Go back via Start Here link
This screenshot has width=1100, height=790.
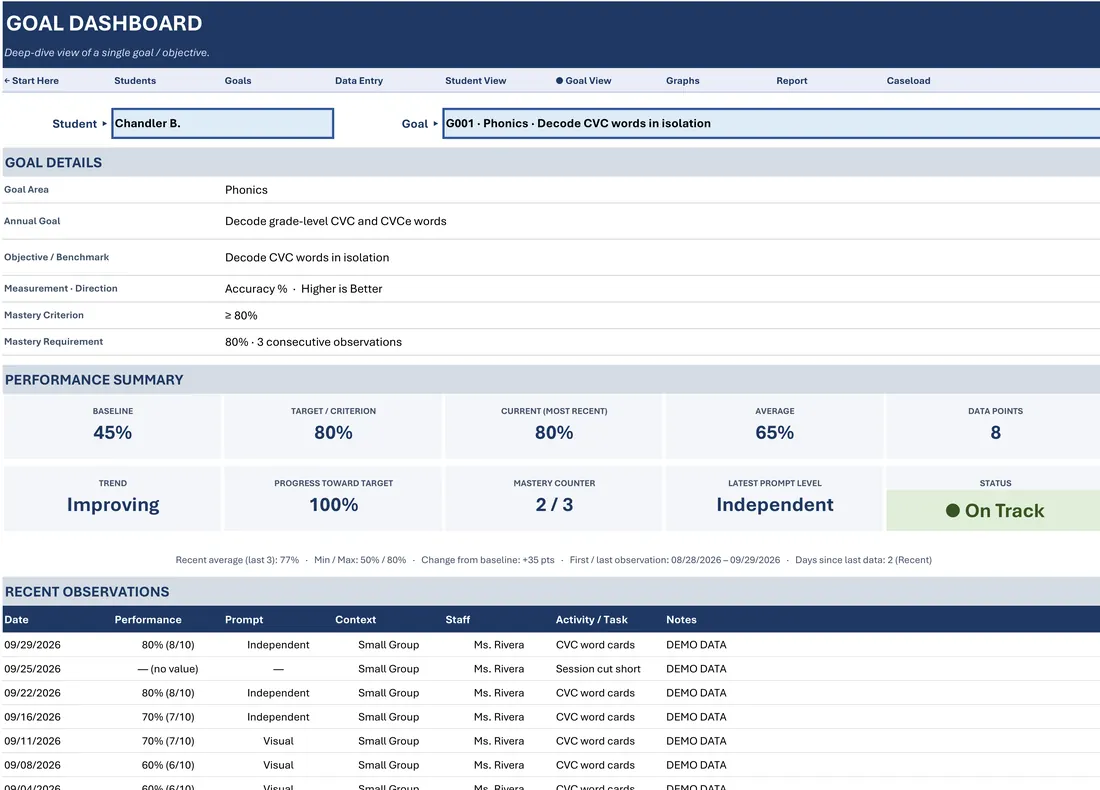(x=32, y=81)
